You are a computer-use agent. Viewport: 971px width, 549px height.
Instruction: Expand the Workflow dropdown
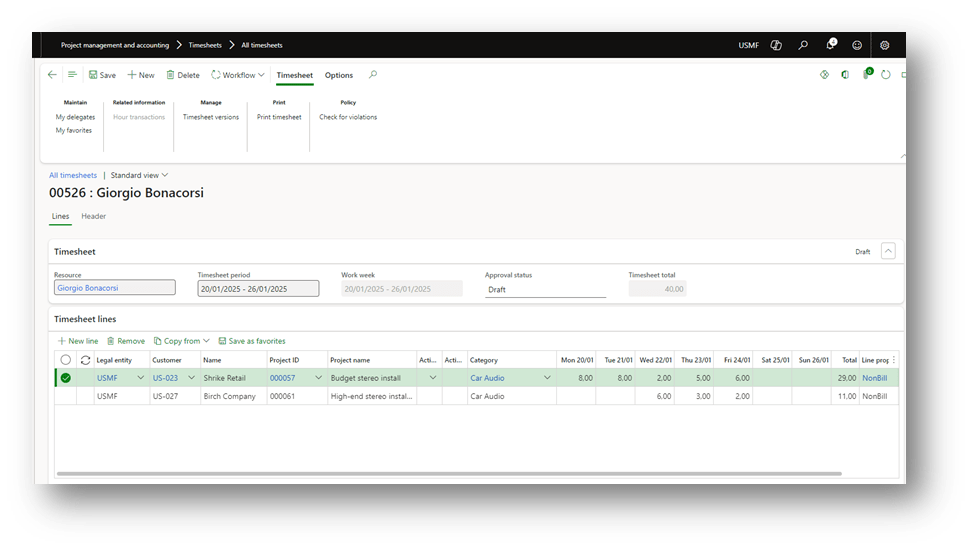[x=238, y=75]
